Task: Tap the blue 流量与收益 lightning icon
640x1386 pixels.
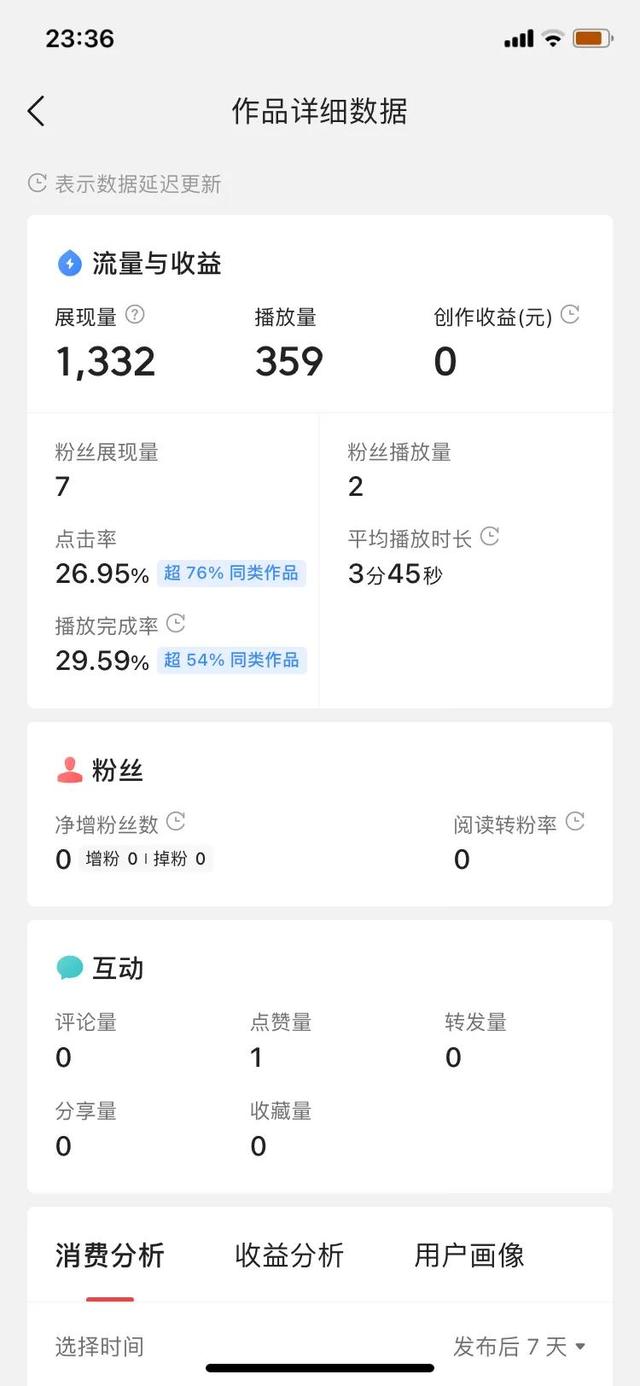Action: tap(69, 264)
